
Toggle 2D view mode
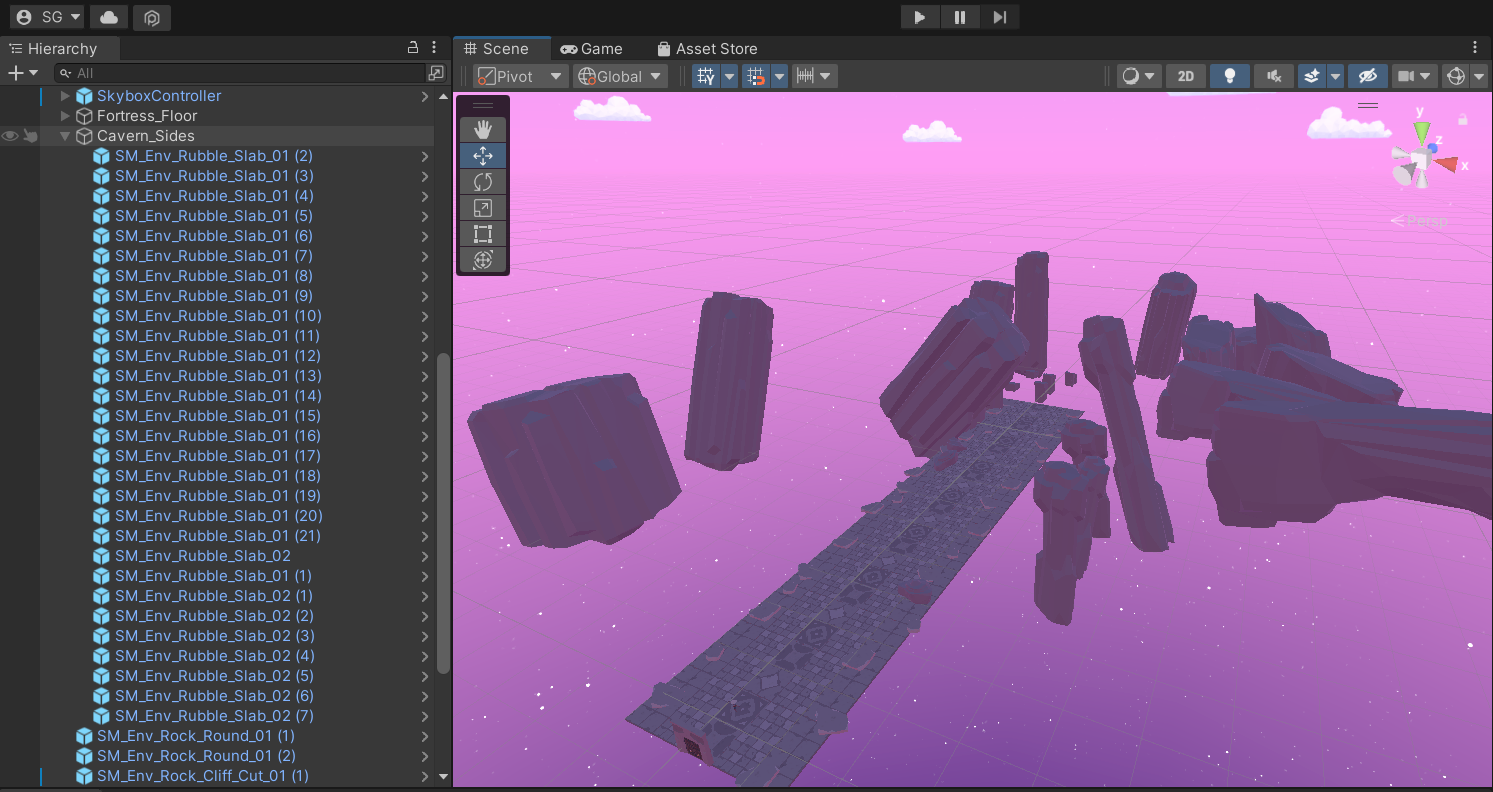(x=1186, y=75)
